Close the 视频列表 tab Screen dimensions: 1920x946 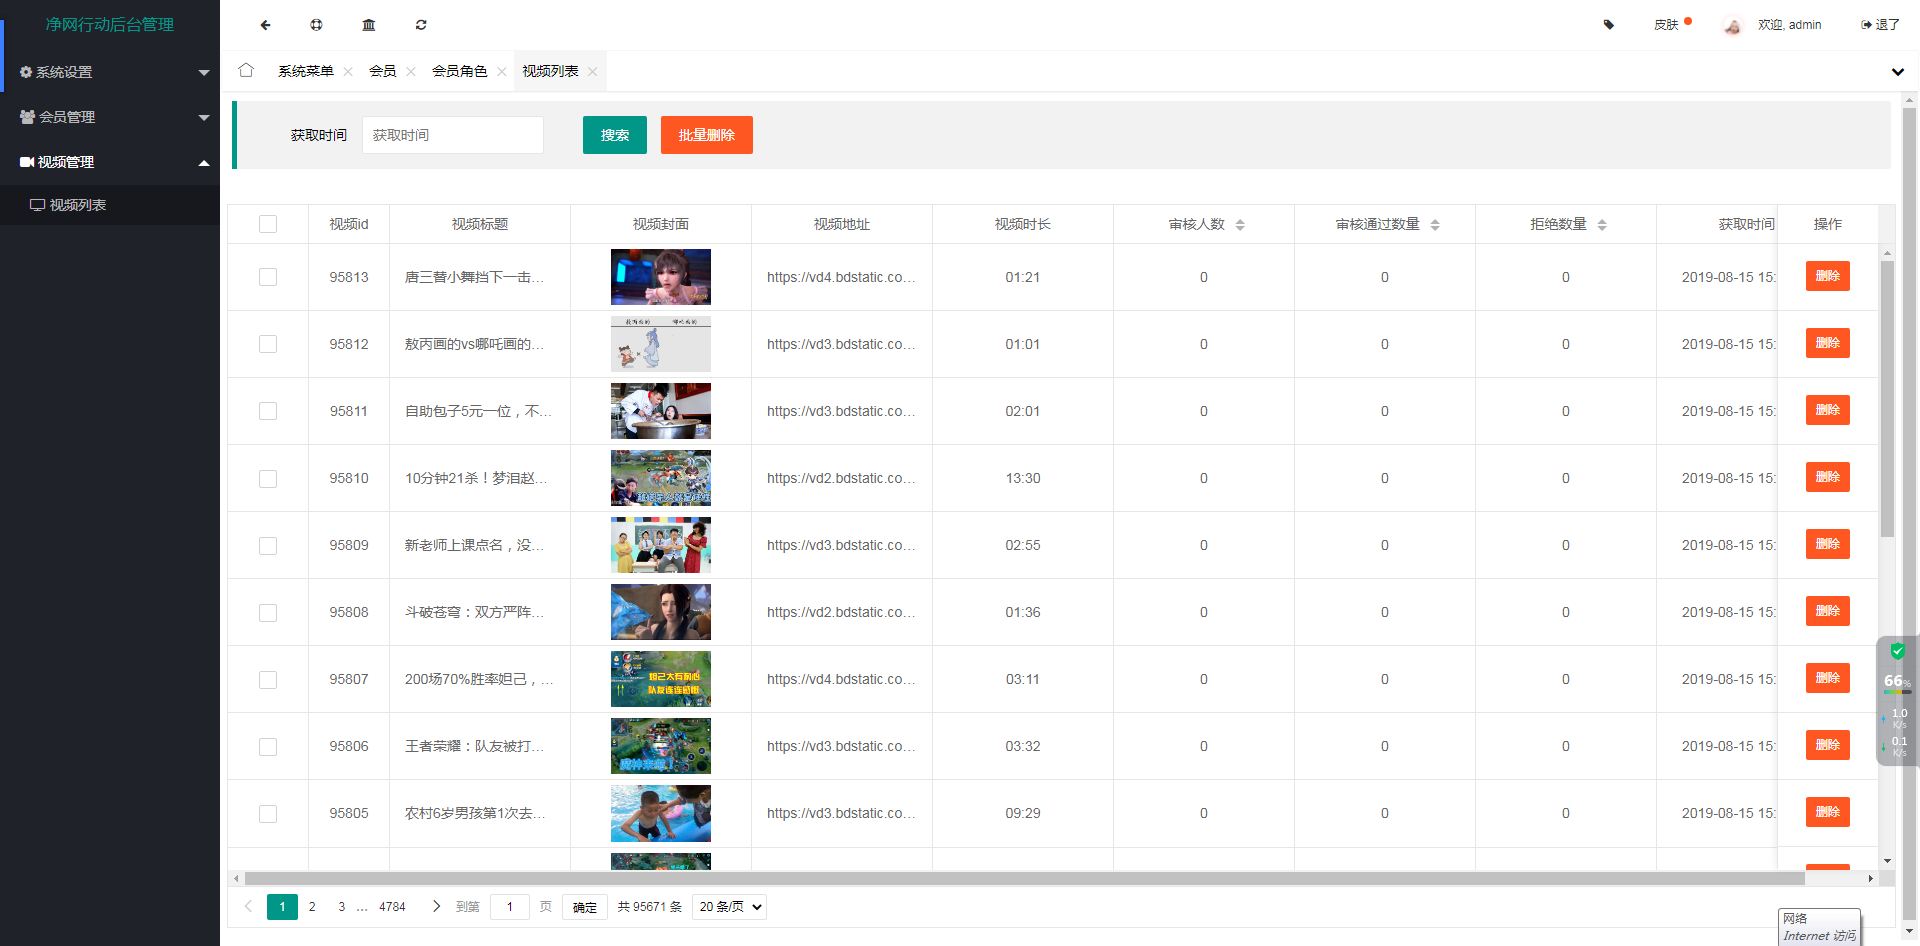(593, 71)
